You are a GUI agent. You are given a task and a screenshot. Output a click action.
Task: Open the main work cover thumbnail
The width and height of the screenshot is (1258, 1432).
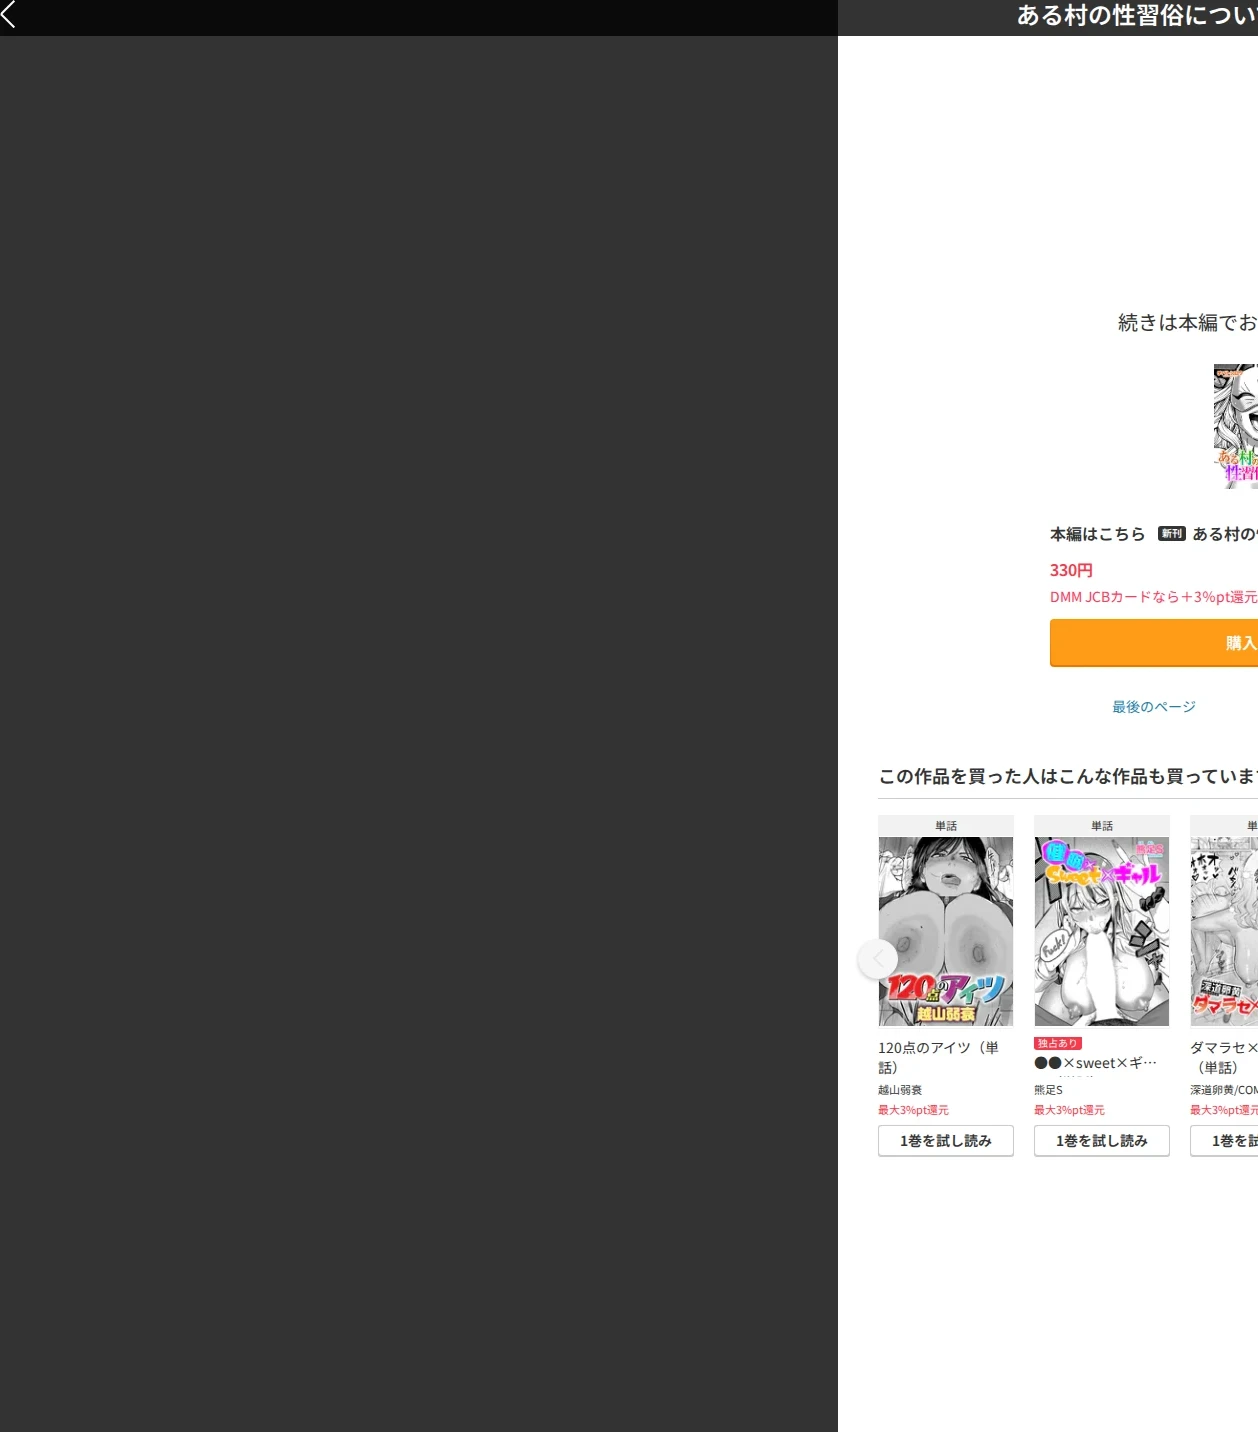pos(1235,426)
